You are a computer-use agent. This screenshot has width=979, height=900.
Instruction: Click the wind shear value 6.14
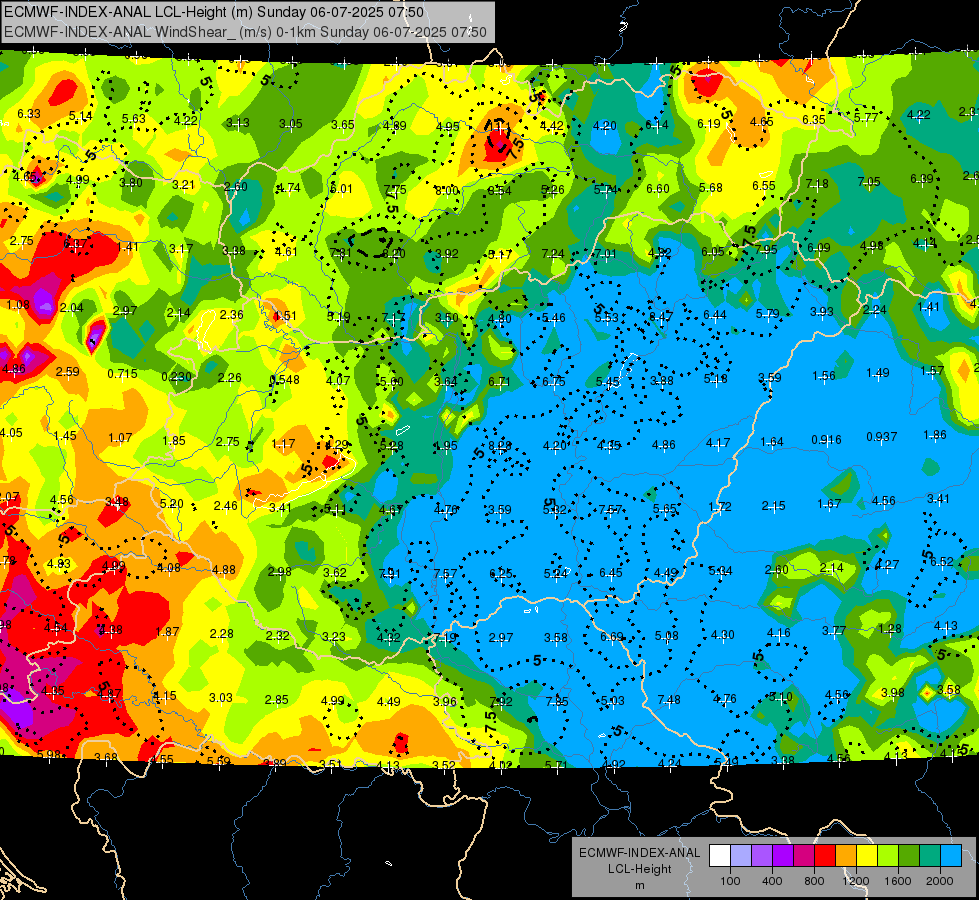(x=656, y=125)
